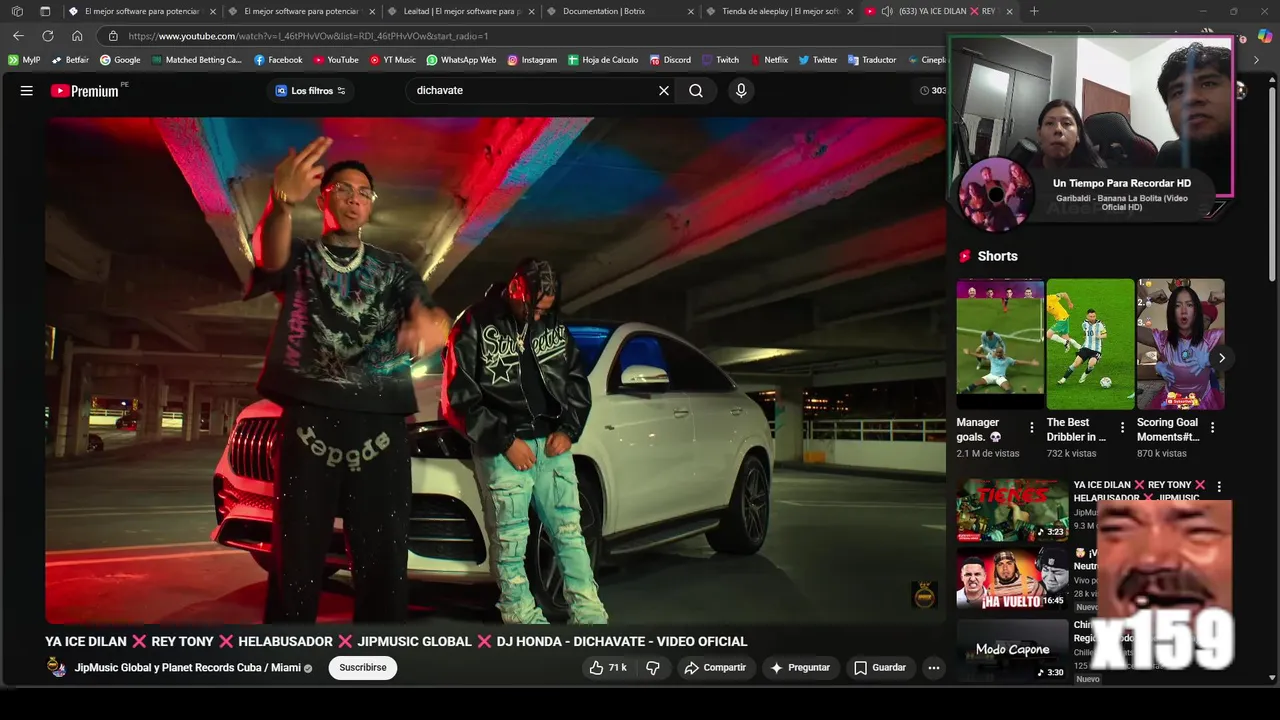1280x720 pixels.
Task: Play the TIENES thumbnail video 3:23
Action: click(x=1012, y=509)
